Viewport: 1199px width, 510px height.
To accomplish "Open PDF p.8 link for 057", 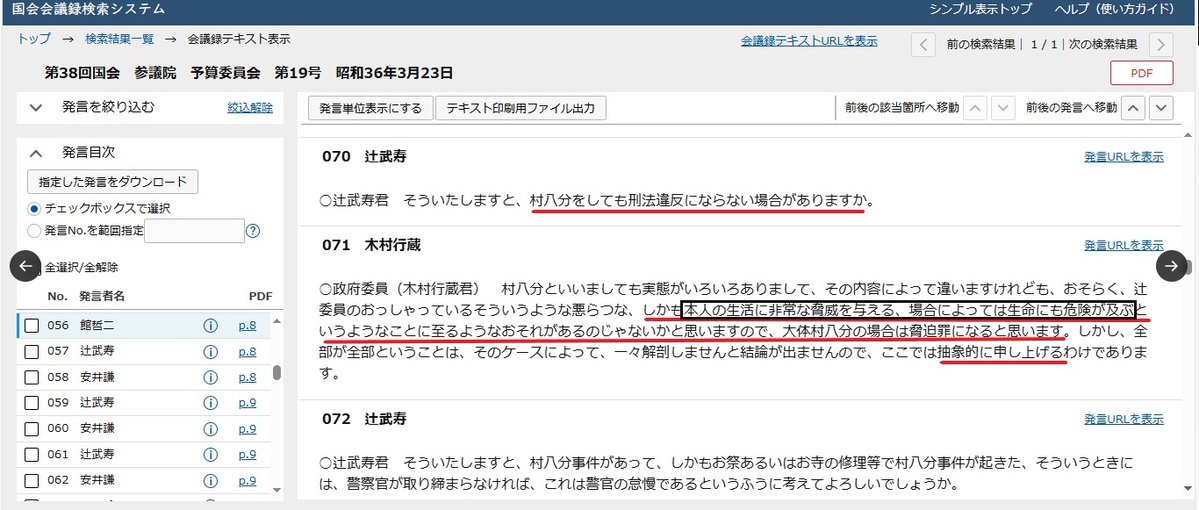I will 247,352.
